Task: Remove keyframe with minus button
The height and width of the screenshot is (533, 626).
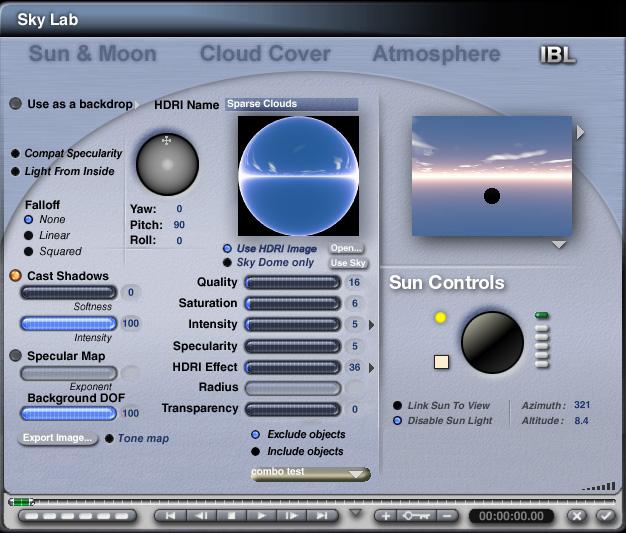Action: tap(448, 516)
